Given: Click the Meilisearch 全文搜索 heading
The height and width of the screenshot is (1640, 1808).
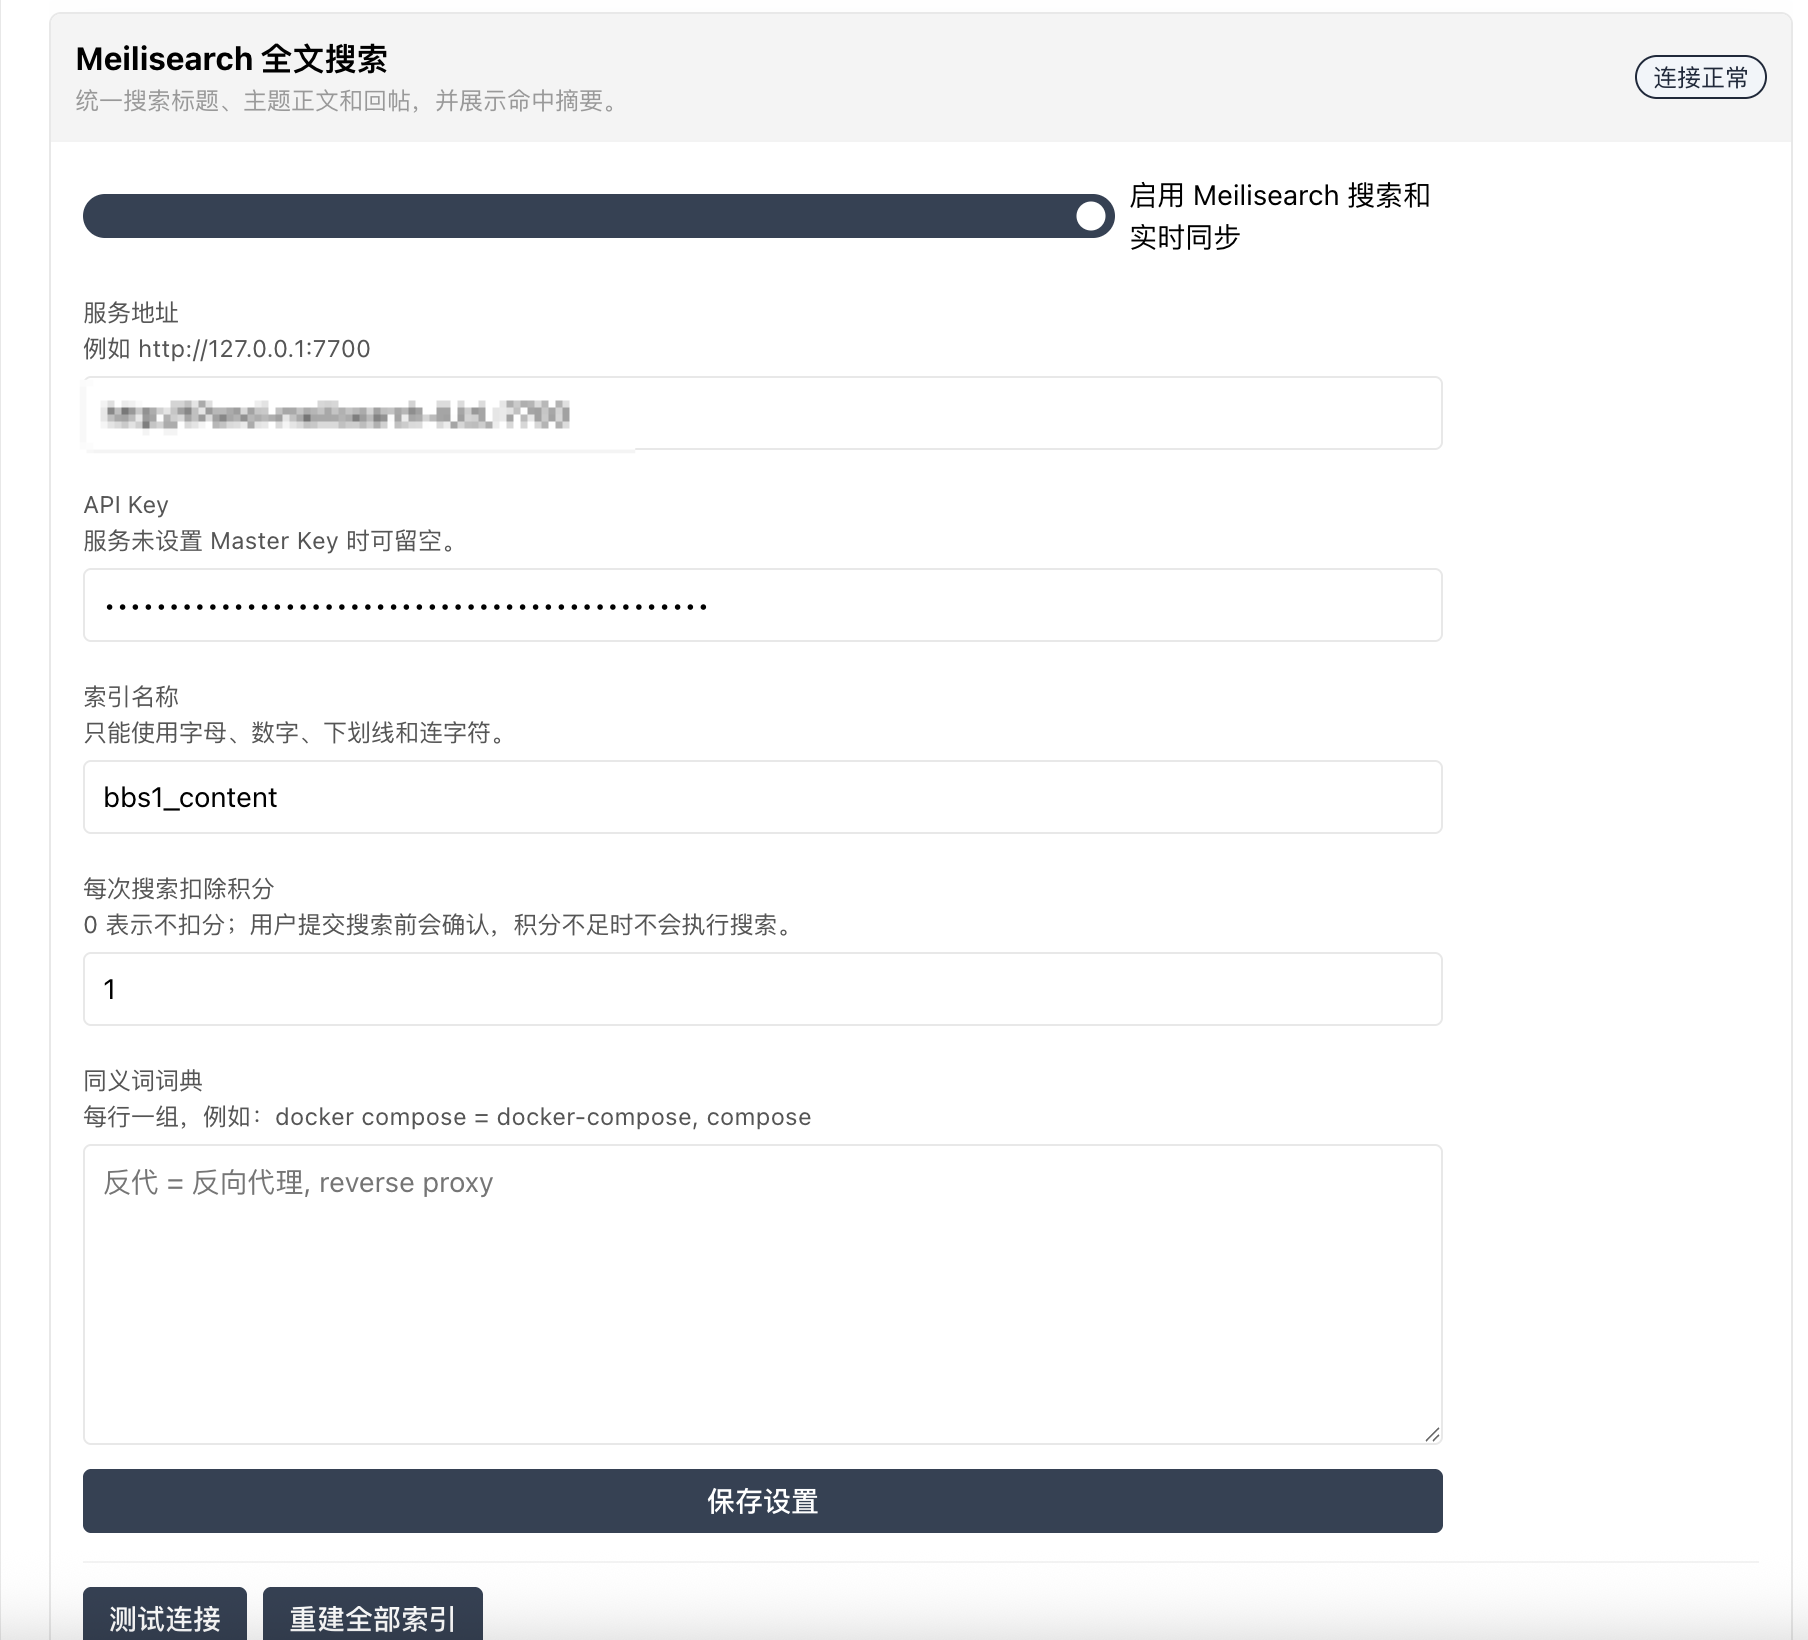Looking at the screenshot, I should tap(232, 59).
